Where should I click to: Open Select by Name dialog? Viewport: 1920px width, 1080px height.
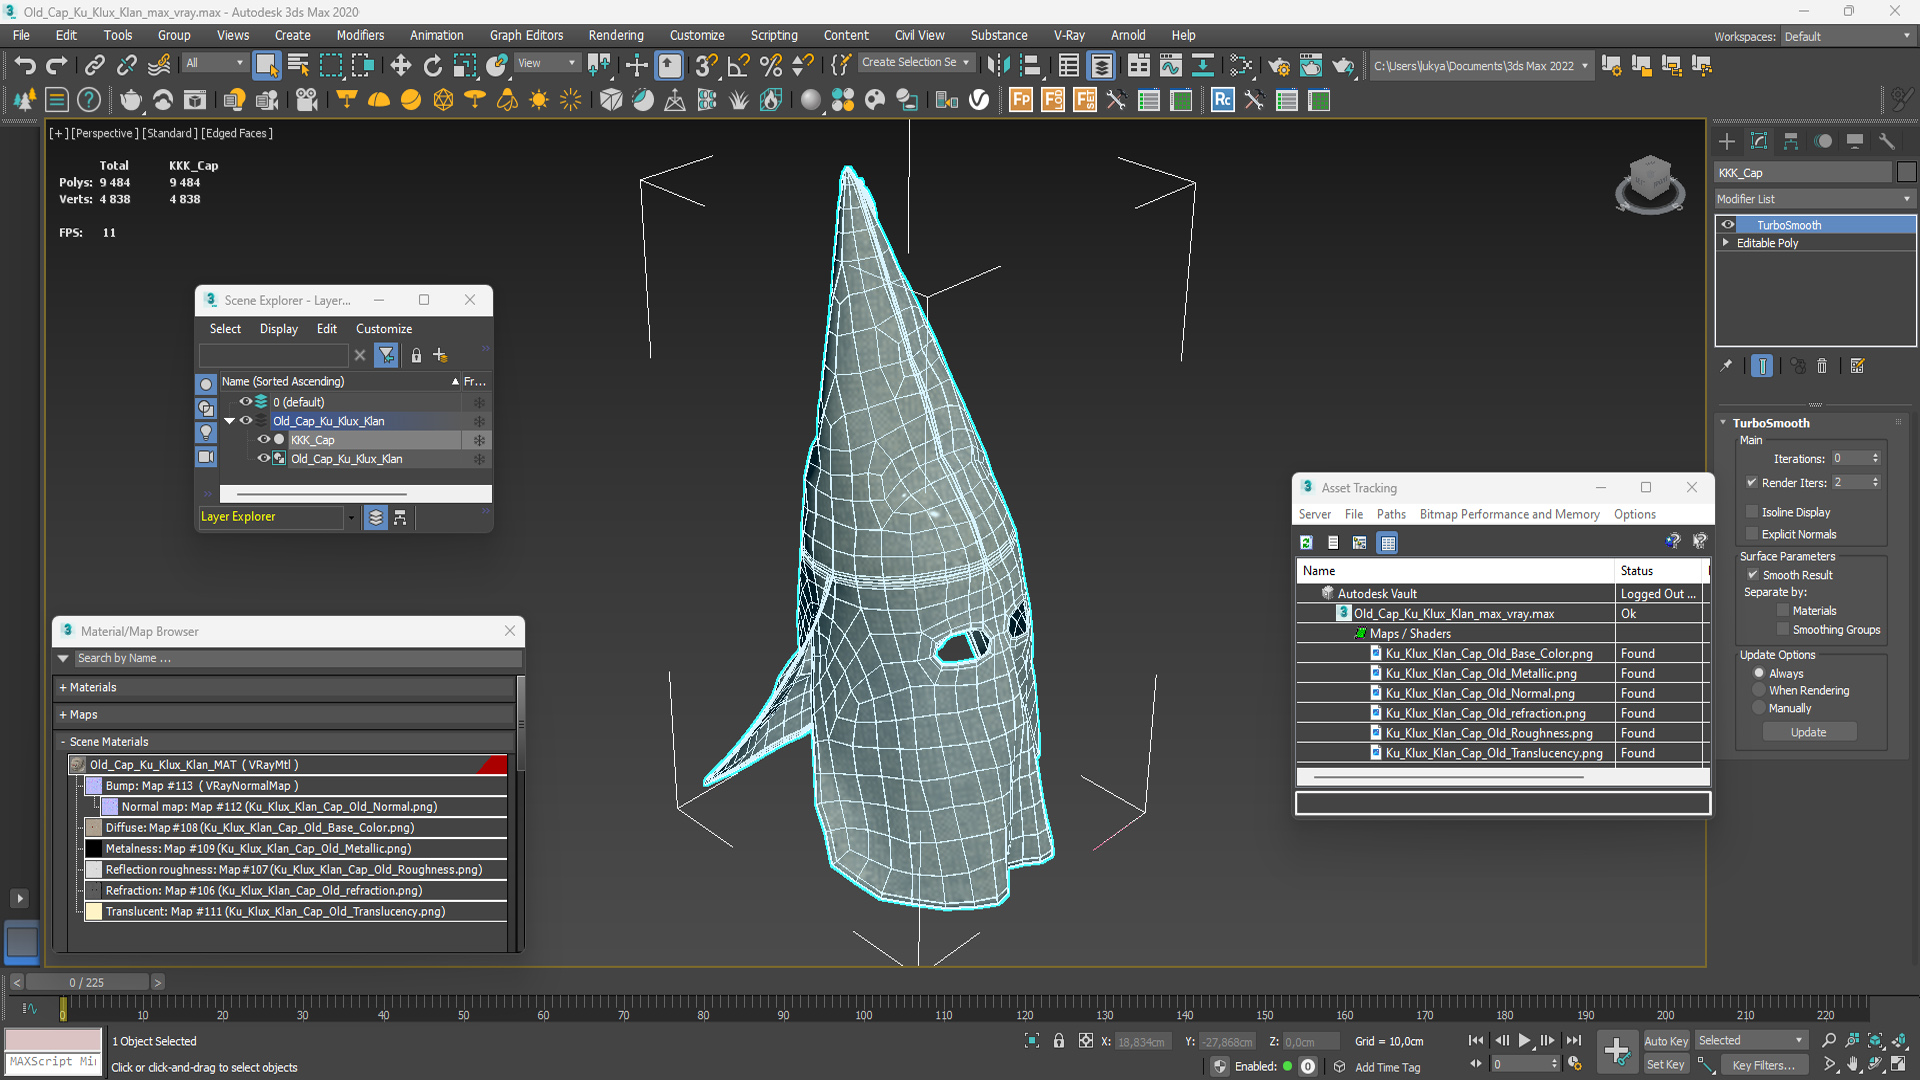click(298, 66)
